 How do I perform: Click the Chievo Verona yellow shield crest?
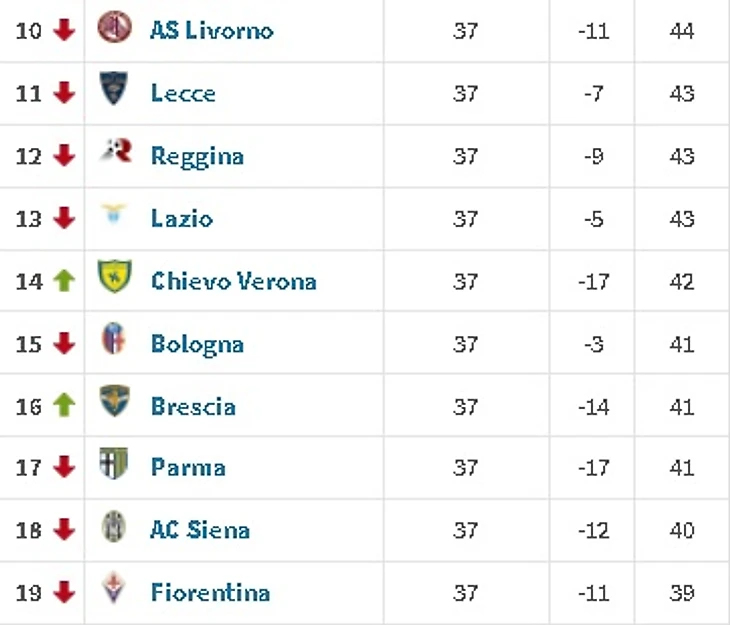pos(115,276)
